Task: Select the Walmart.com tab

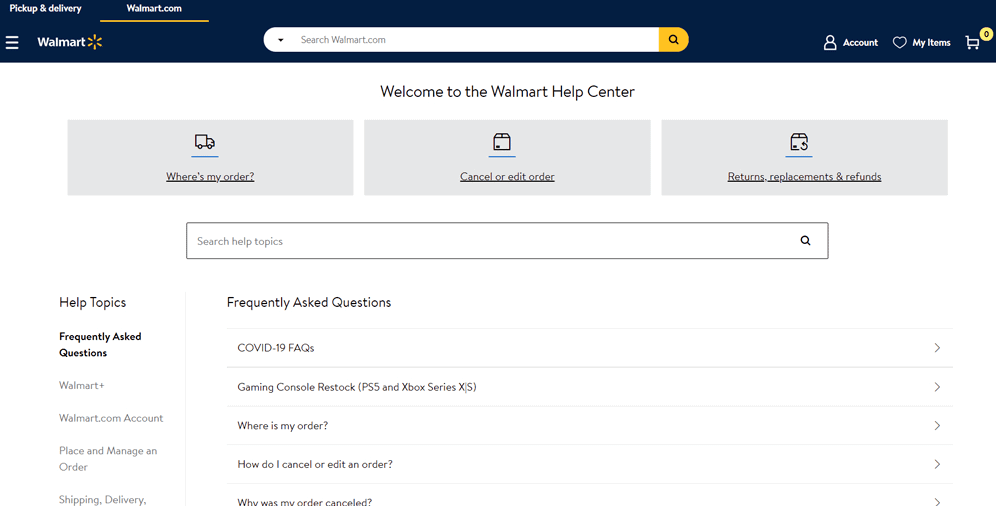Action: click(x=154, y=8)
